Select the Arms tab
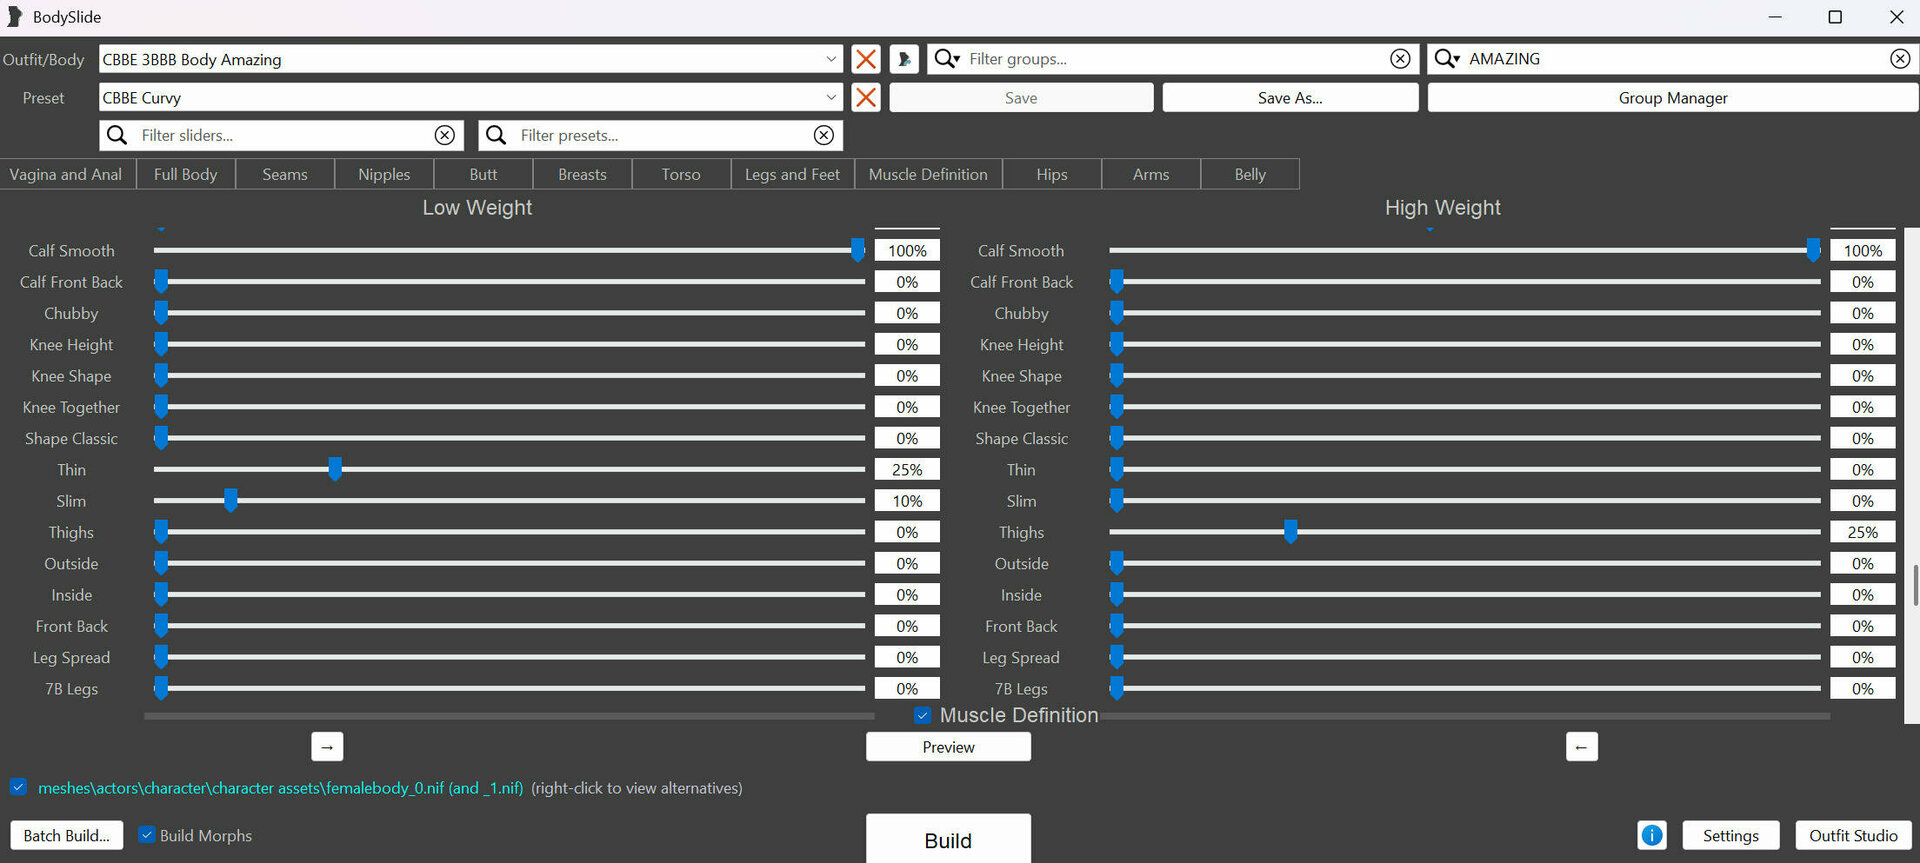The width and height of the screenshot is (1920, 863). 1151,174
